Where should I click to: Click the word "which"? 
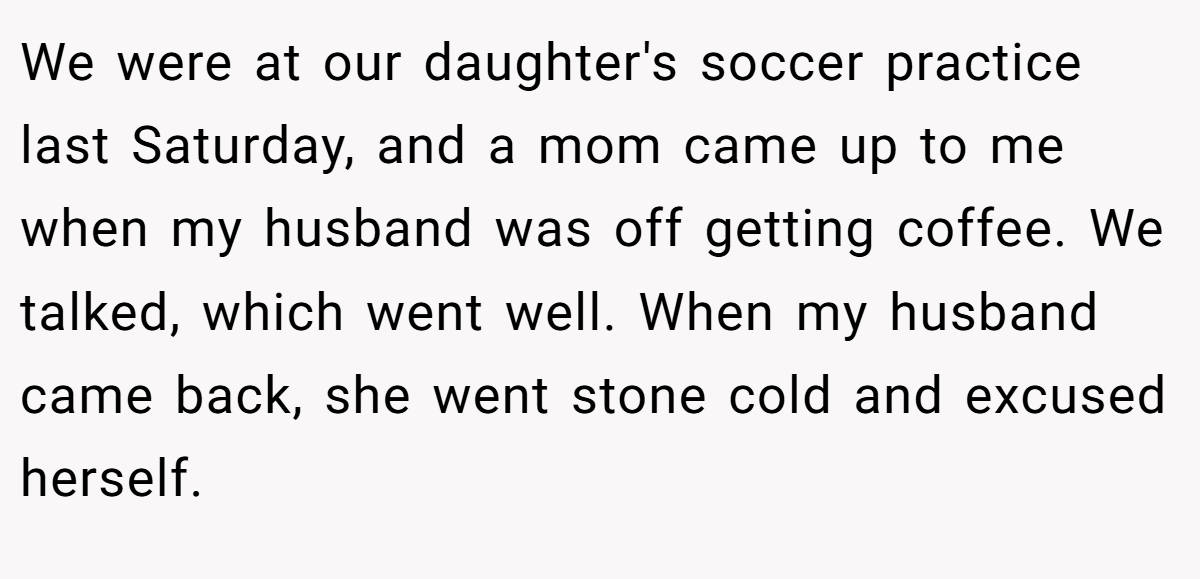273,312
